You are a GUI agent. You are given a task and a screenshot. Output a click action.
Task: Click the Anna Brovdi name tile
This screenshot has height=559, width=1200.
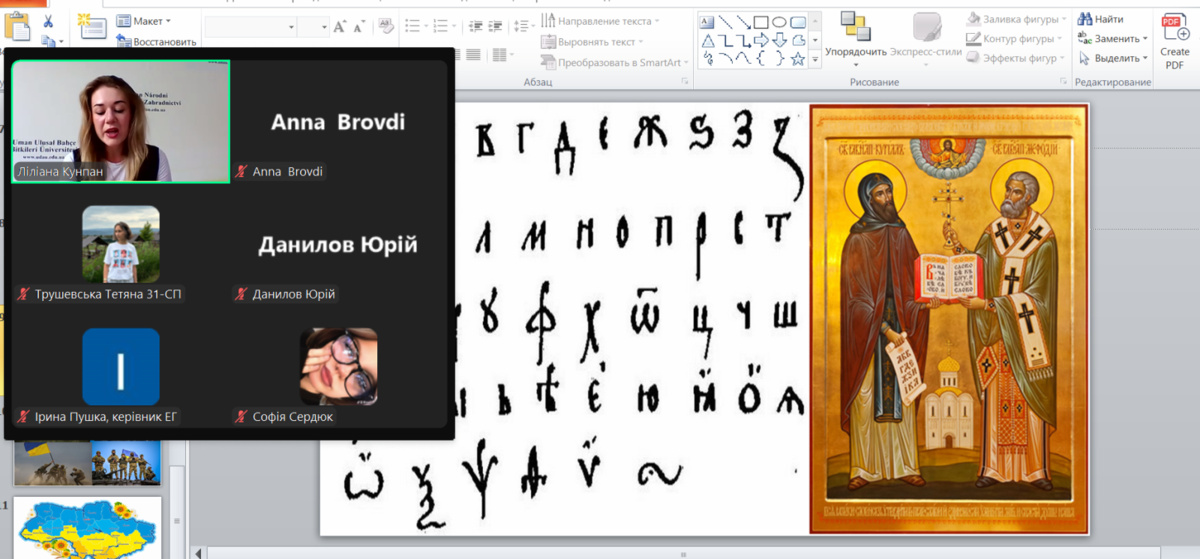[x=339, y=121]
